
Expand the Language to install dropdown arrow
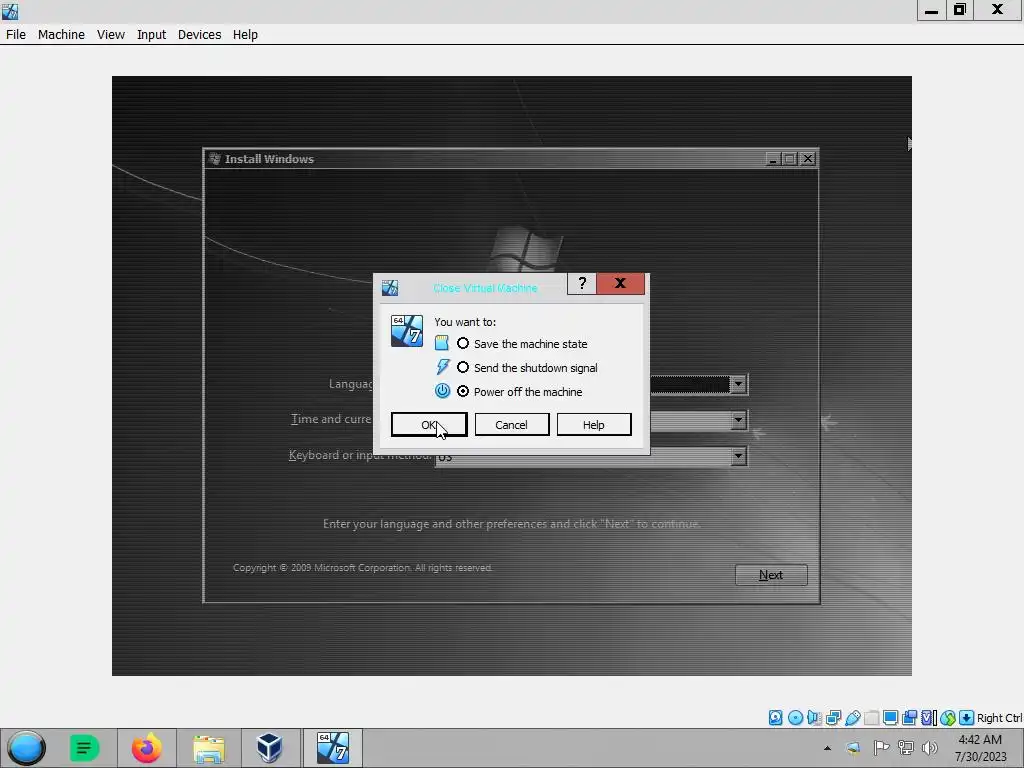coord(738,384)
